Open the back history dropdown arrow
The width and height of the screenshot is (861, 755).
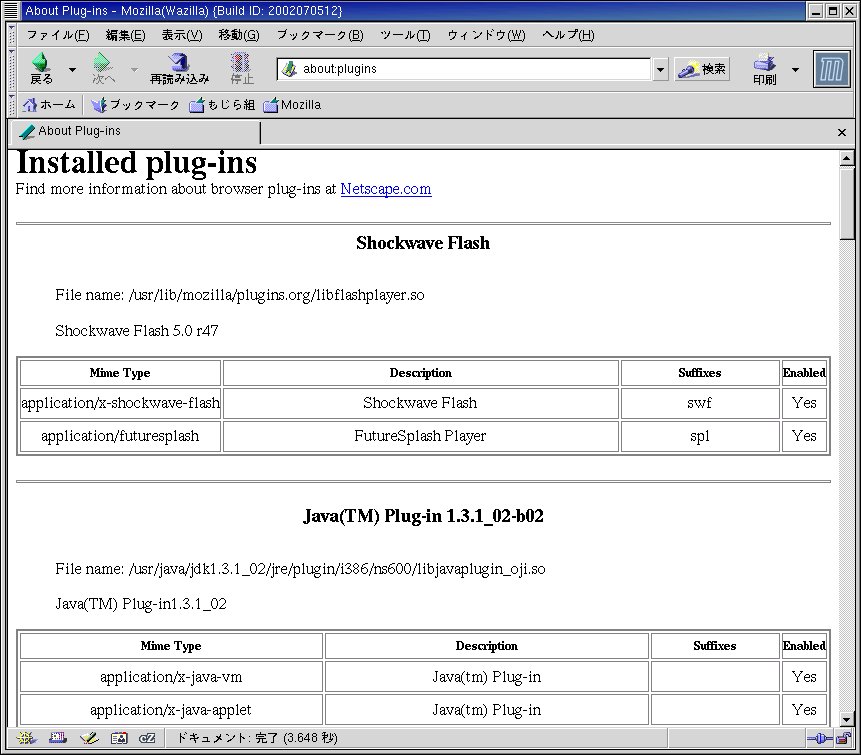pos(72,70)
